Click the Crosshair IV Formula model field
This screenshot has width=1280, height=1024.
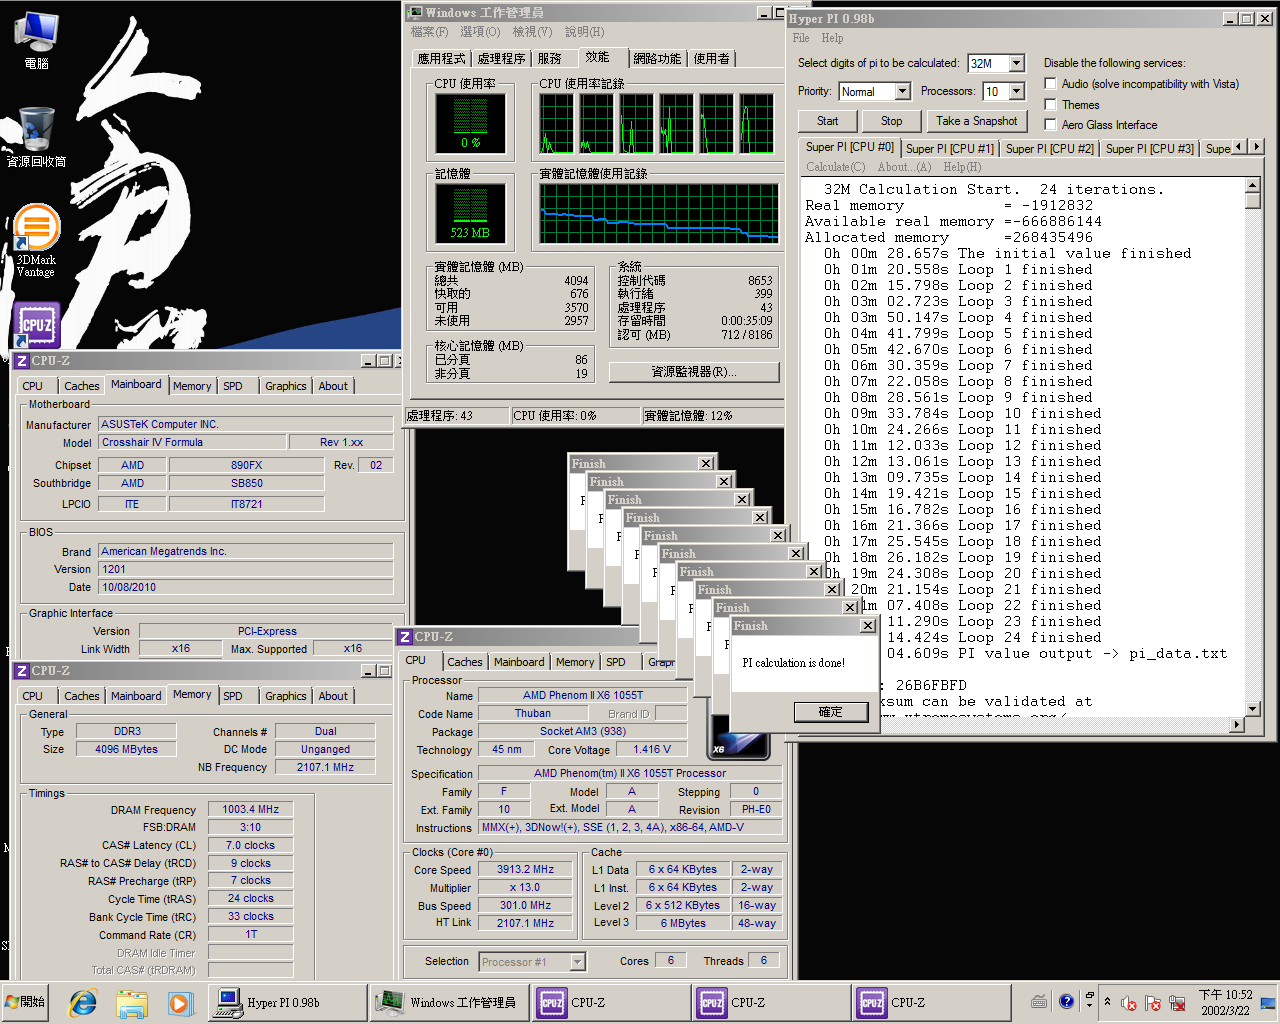[190, 442]
